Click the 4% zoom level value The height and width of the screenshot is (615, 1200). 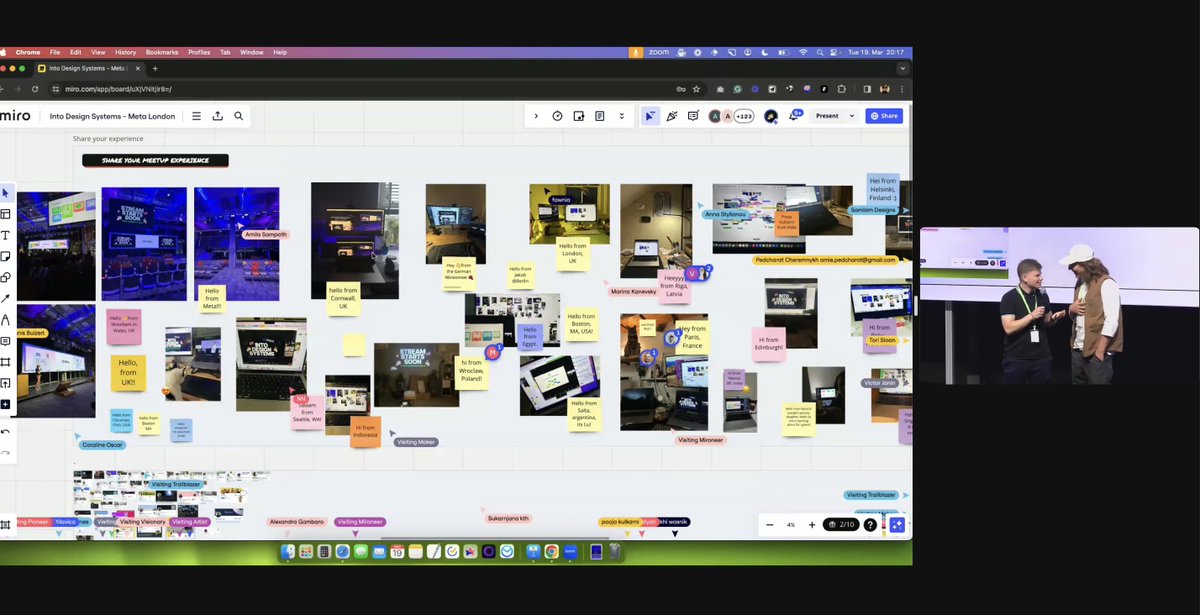pyautogui.click(x=791, y=524)
